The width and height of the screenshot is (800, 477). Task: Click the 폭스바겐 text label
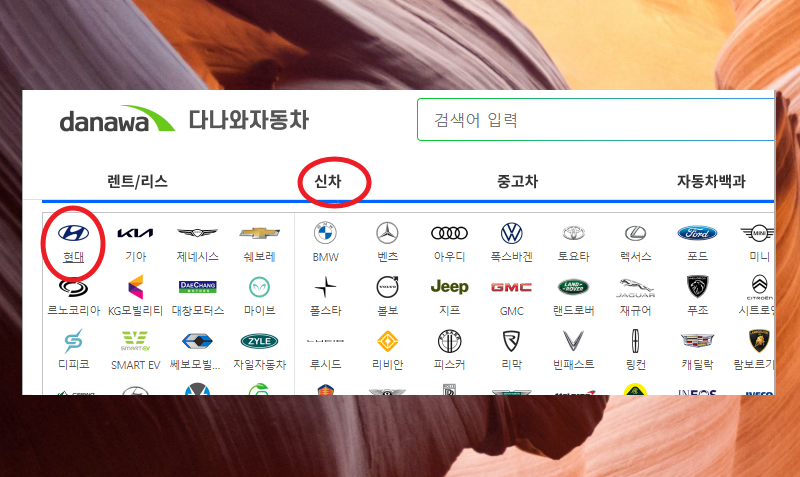pos(511,257)
